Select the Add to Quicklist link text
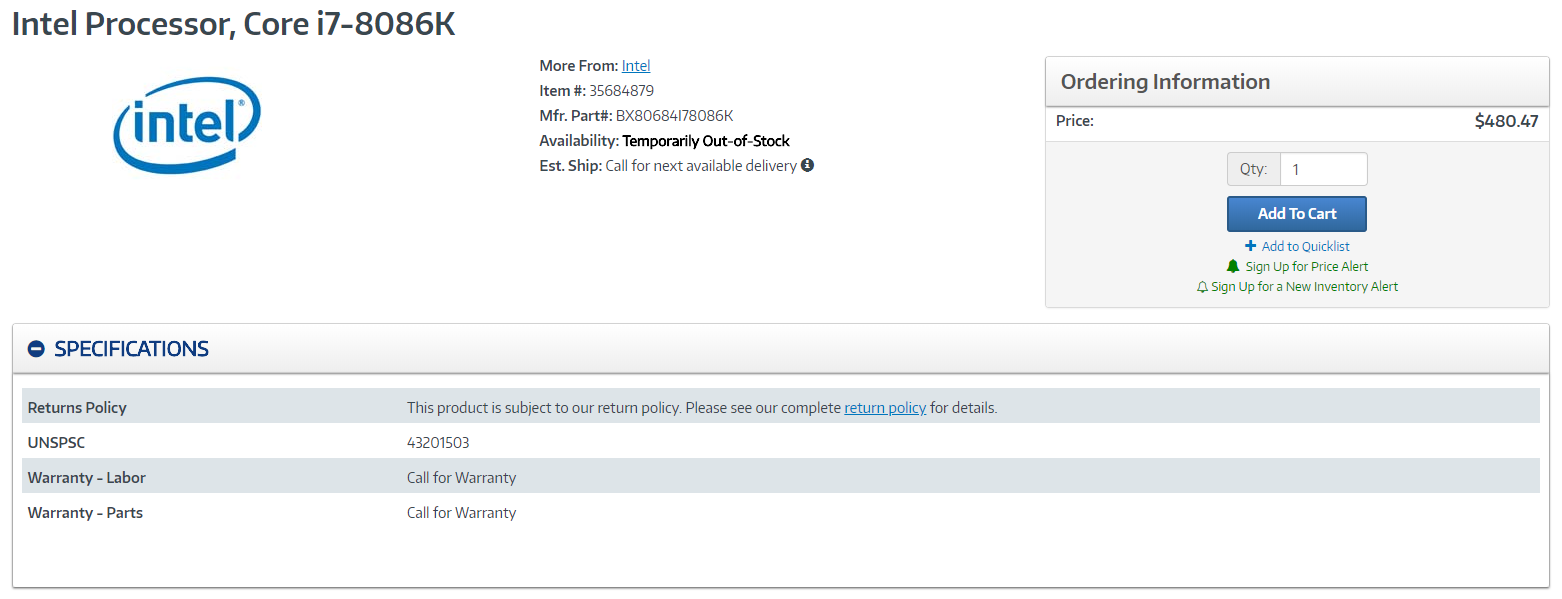 point(1305,246)
